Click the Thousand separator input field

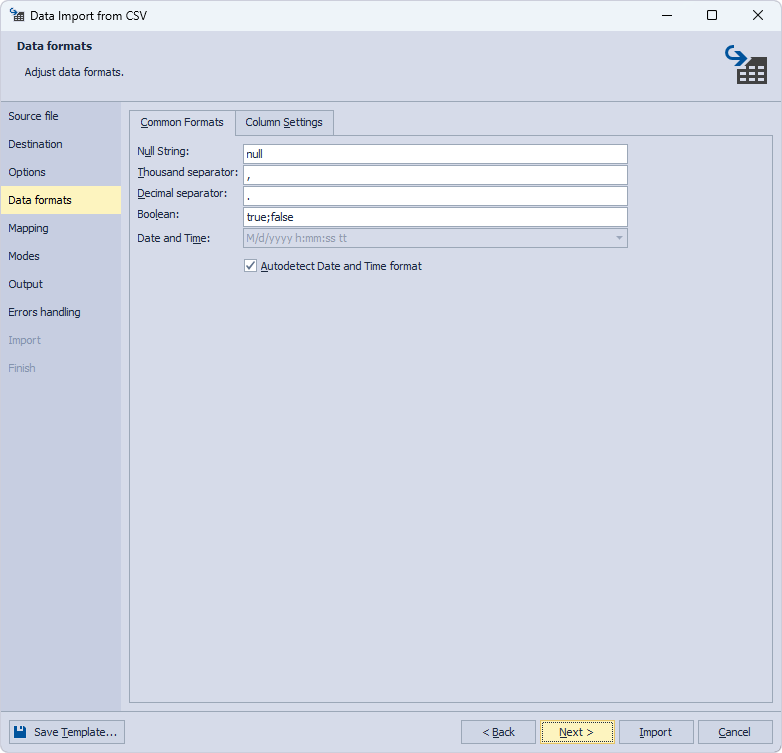click(435, 175)
